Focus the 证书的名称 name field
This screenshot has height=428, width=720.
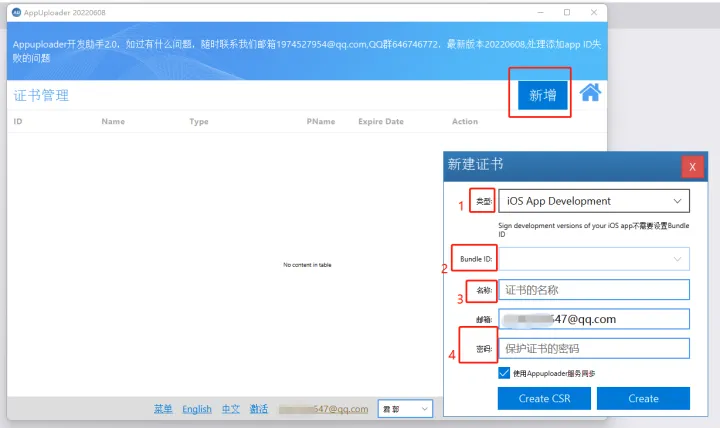(x=594, y=290)
